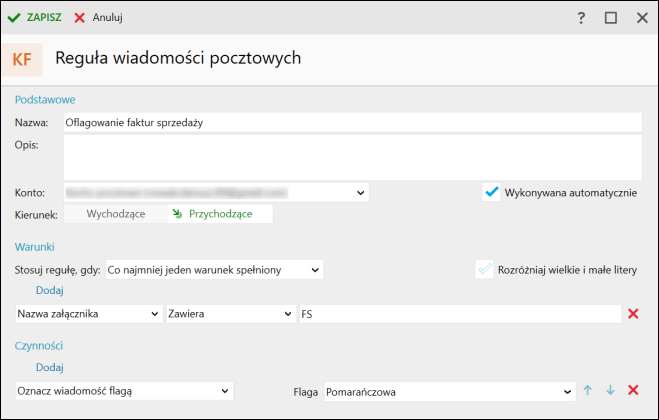659x420 pixels.
Task: Open help via the question mark icon
Action: point(581,18)
